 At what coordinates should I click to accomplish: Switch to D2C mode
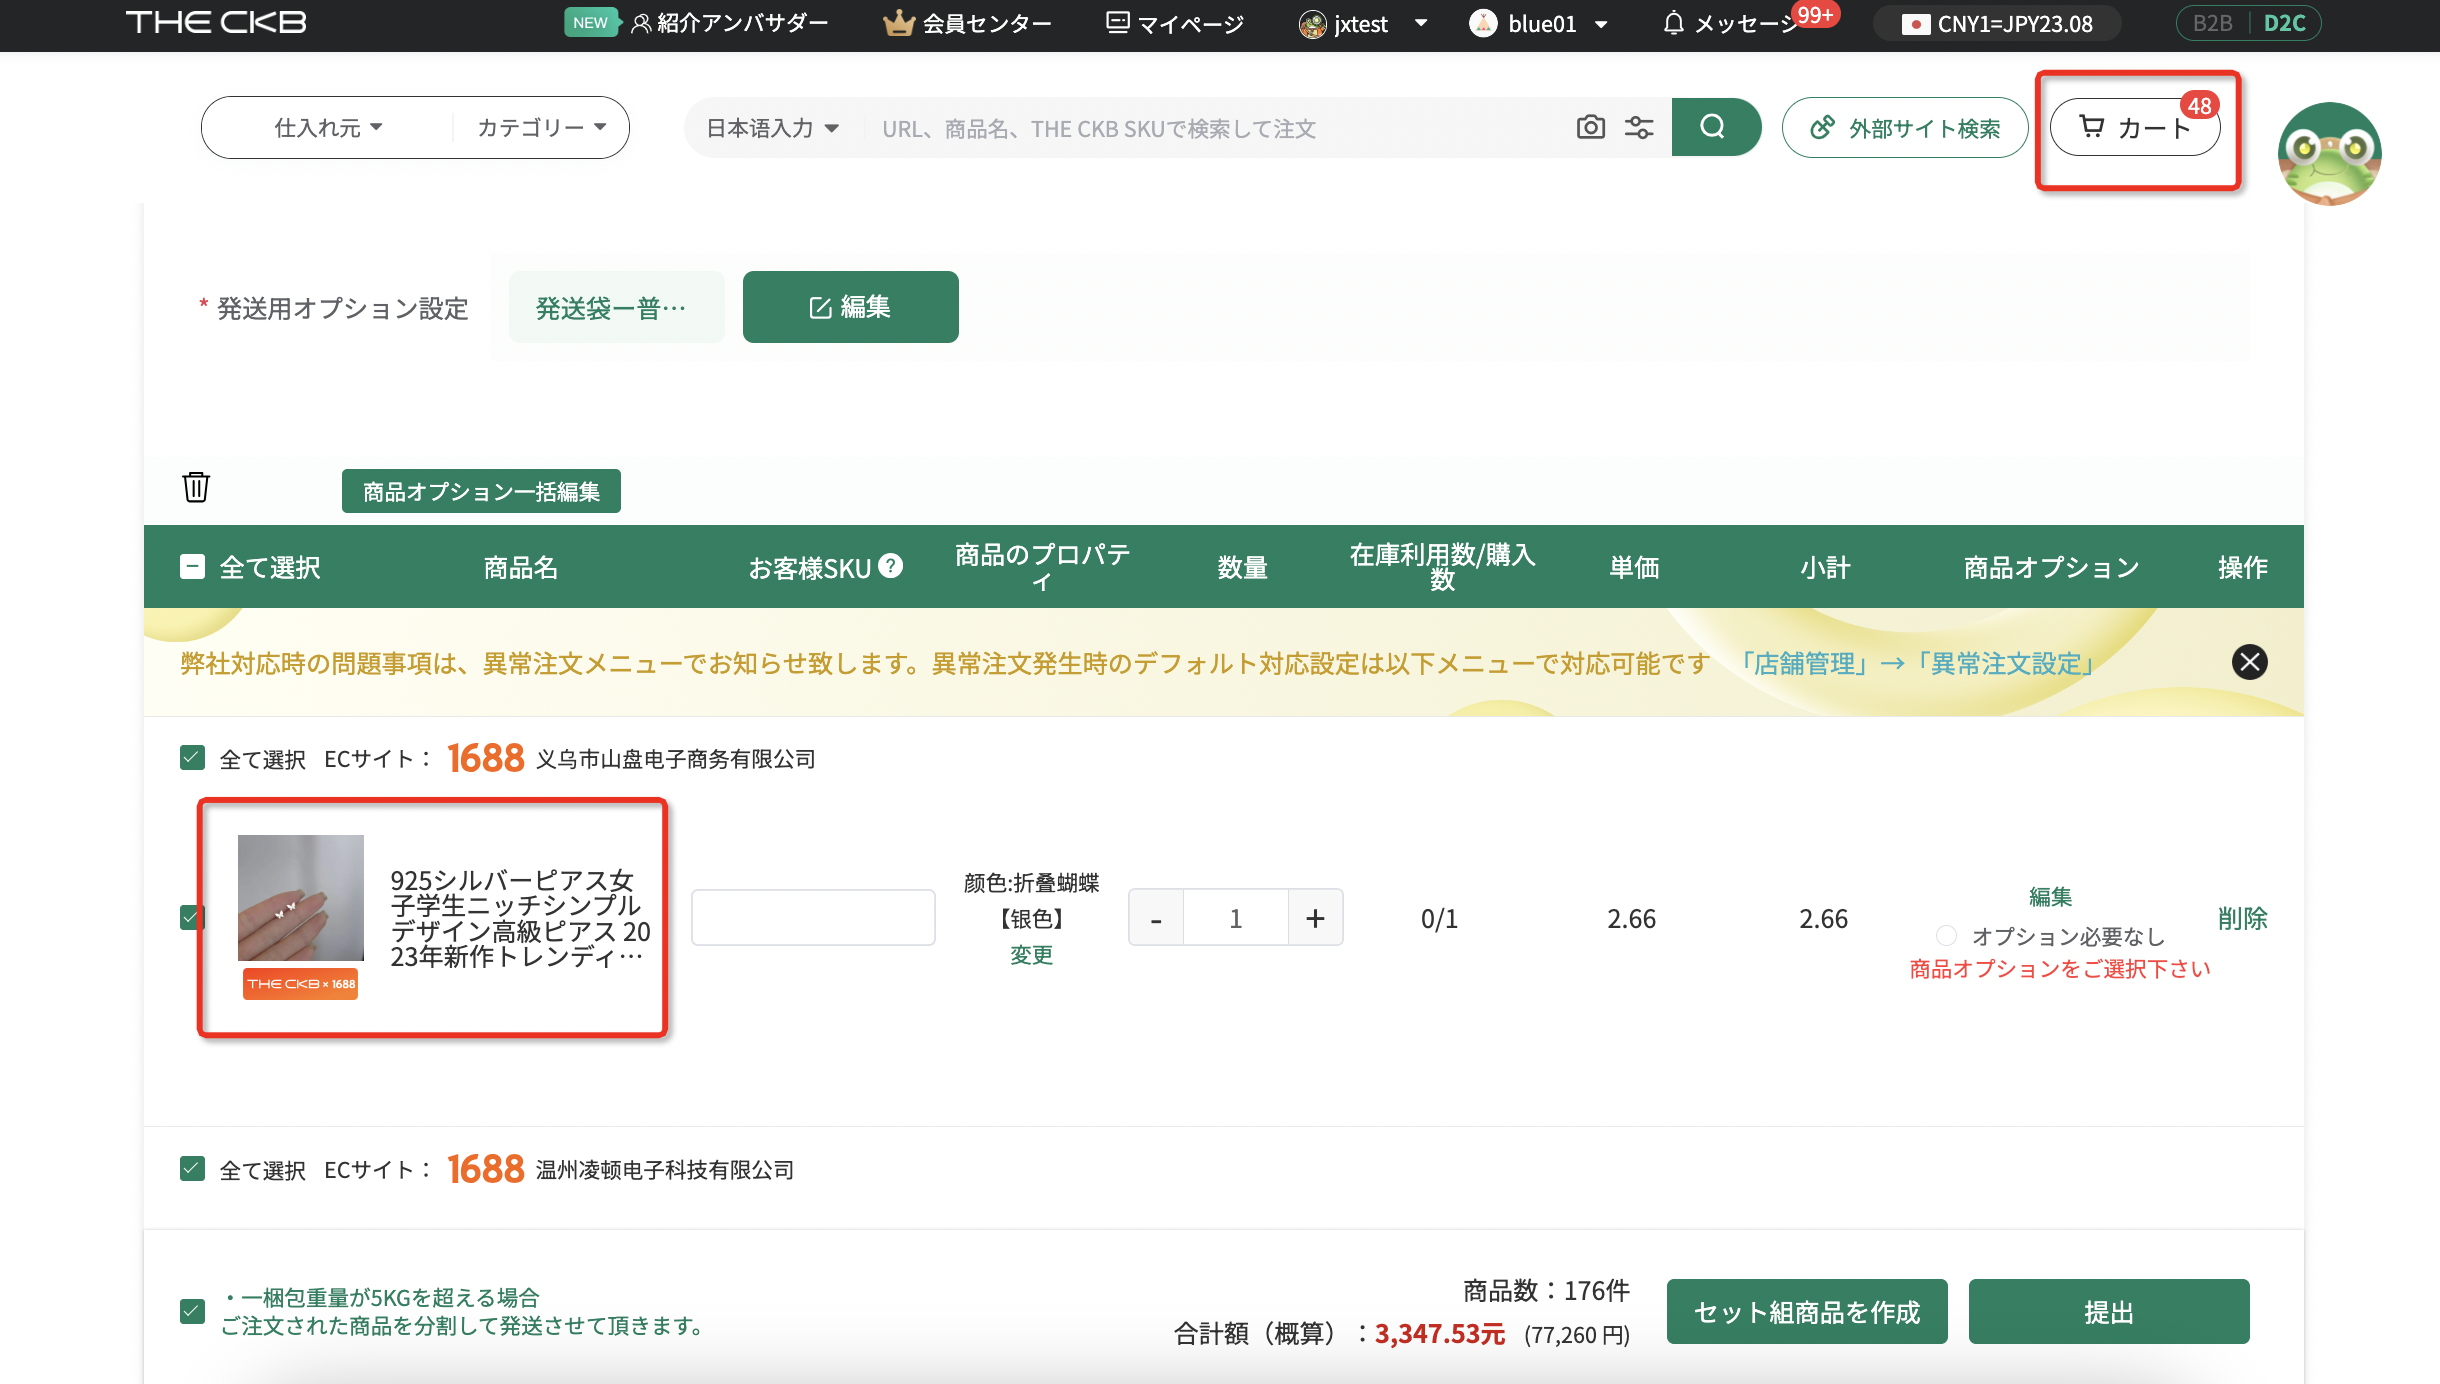click(2284, 23)
